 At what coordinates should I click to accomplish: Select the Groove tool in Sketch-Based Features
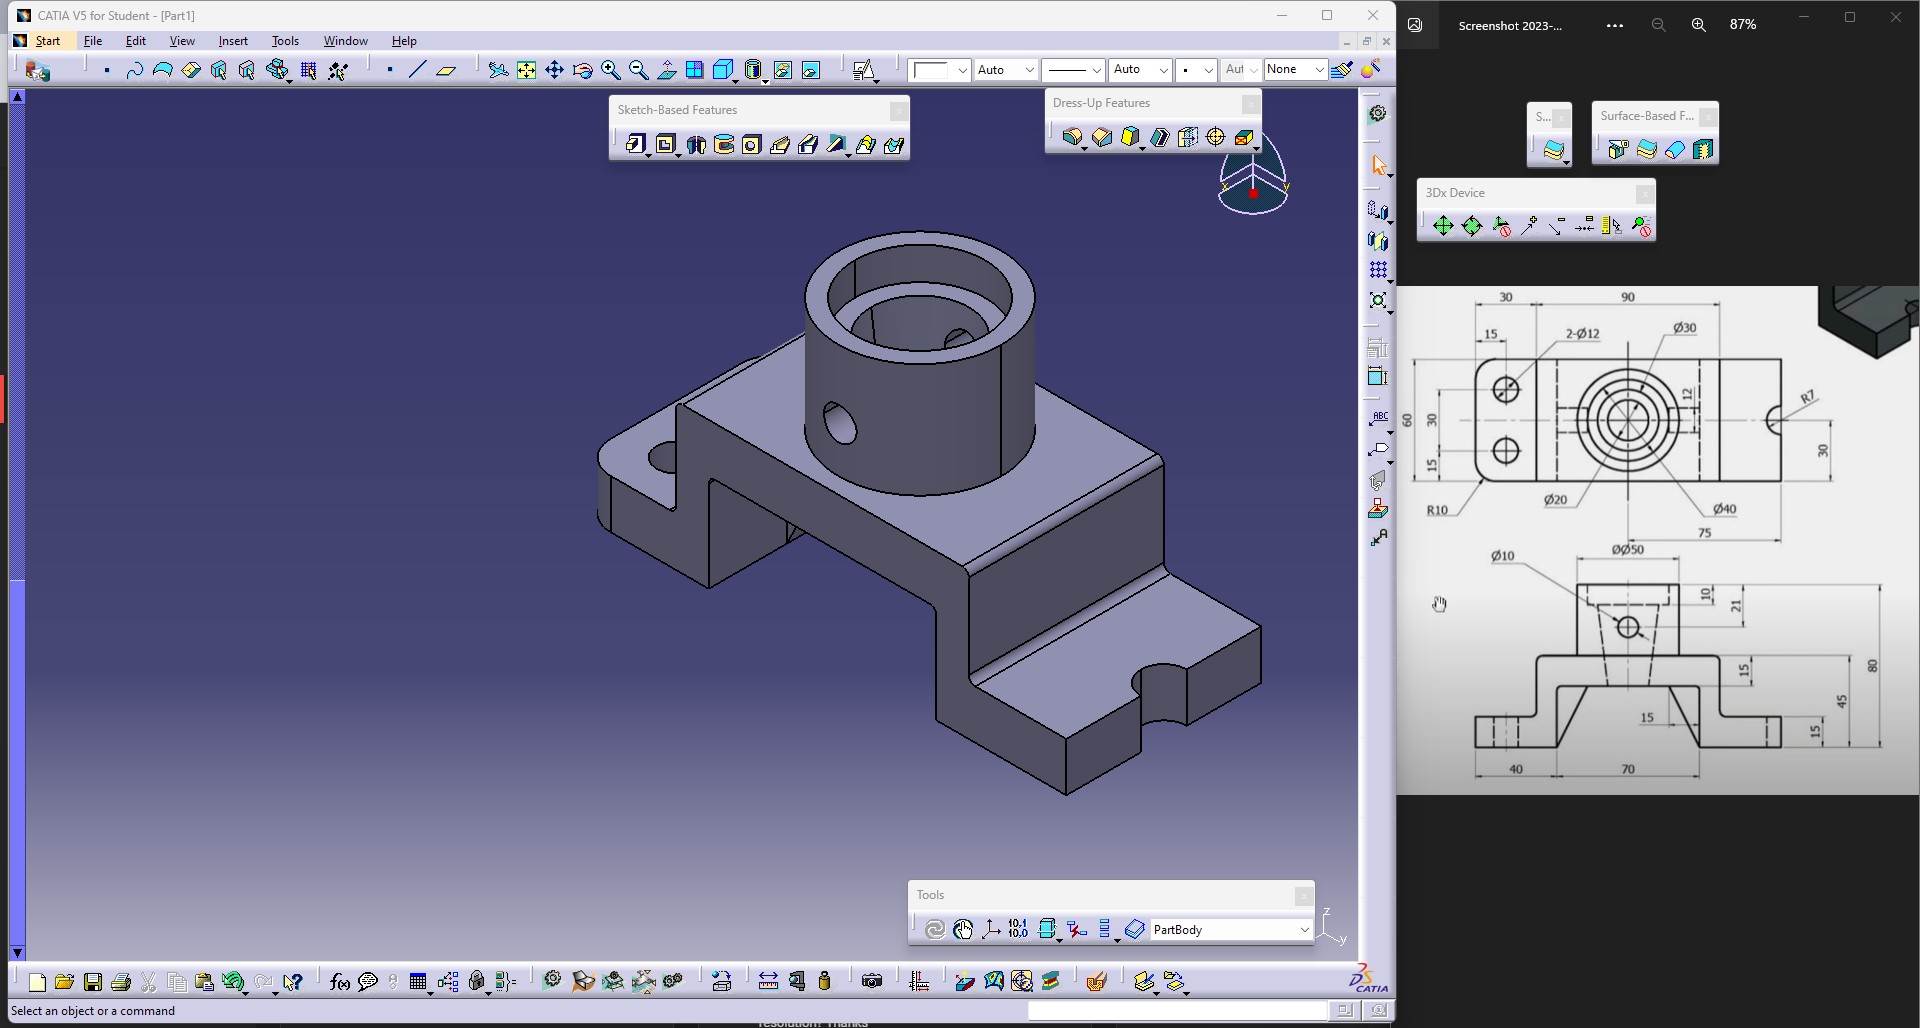724,144
